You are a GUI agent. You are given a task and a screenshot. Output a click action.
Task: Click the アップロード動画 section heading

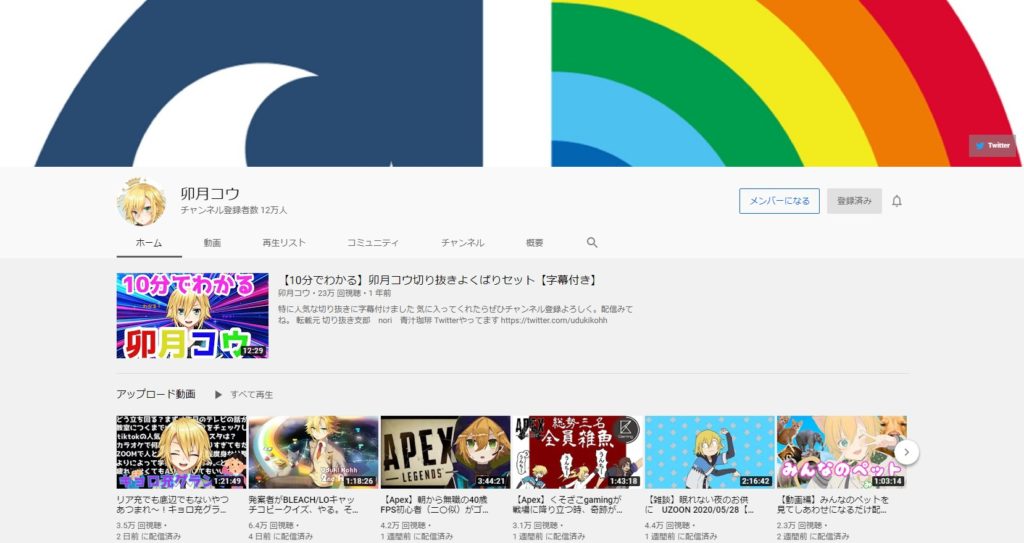point(156,394)
